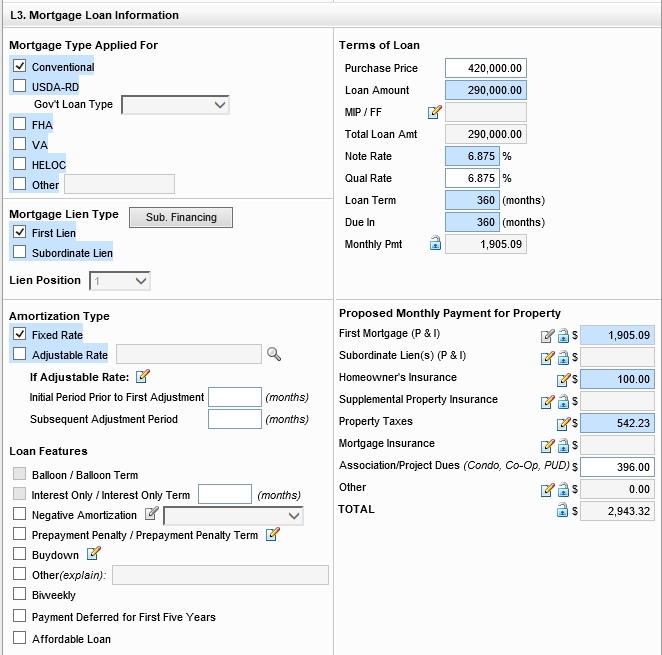The image size is (662, 655).
Task: Click the lock icon beside Monthly Pmt
Action: point(435,243)
